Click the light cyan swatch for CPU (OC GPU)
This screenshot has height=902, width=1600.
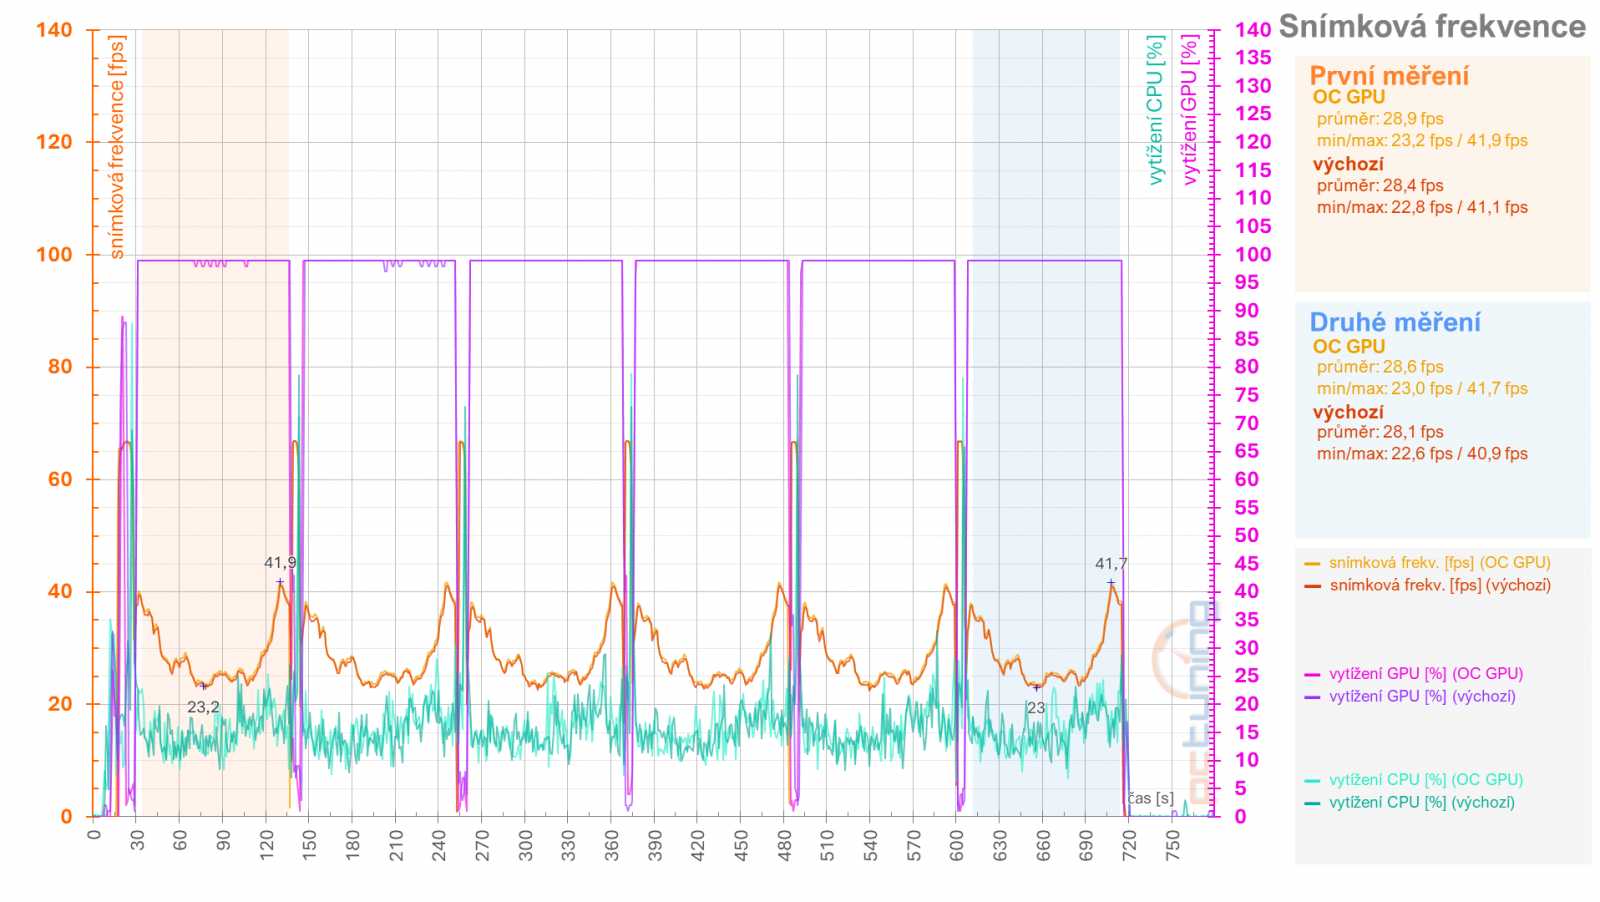[x=1313, y=781]
